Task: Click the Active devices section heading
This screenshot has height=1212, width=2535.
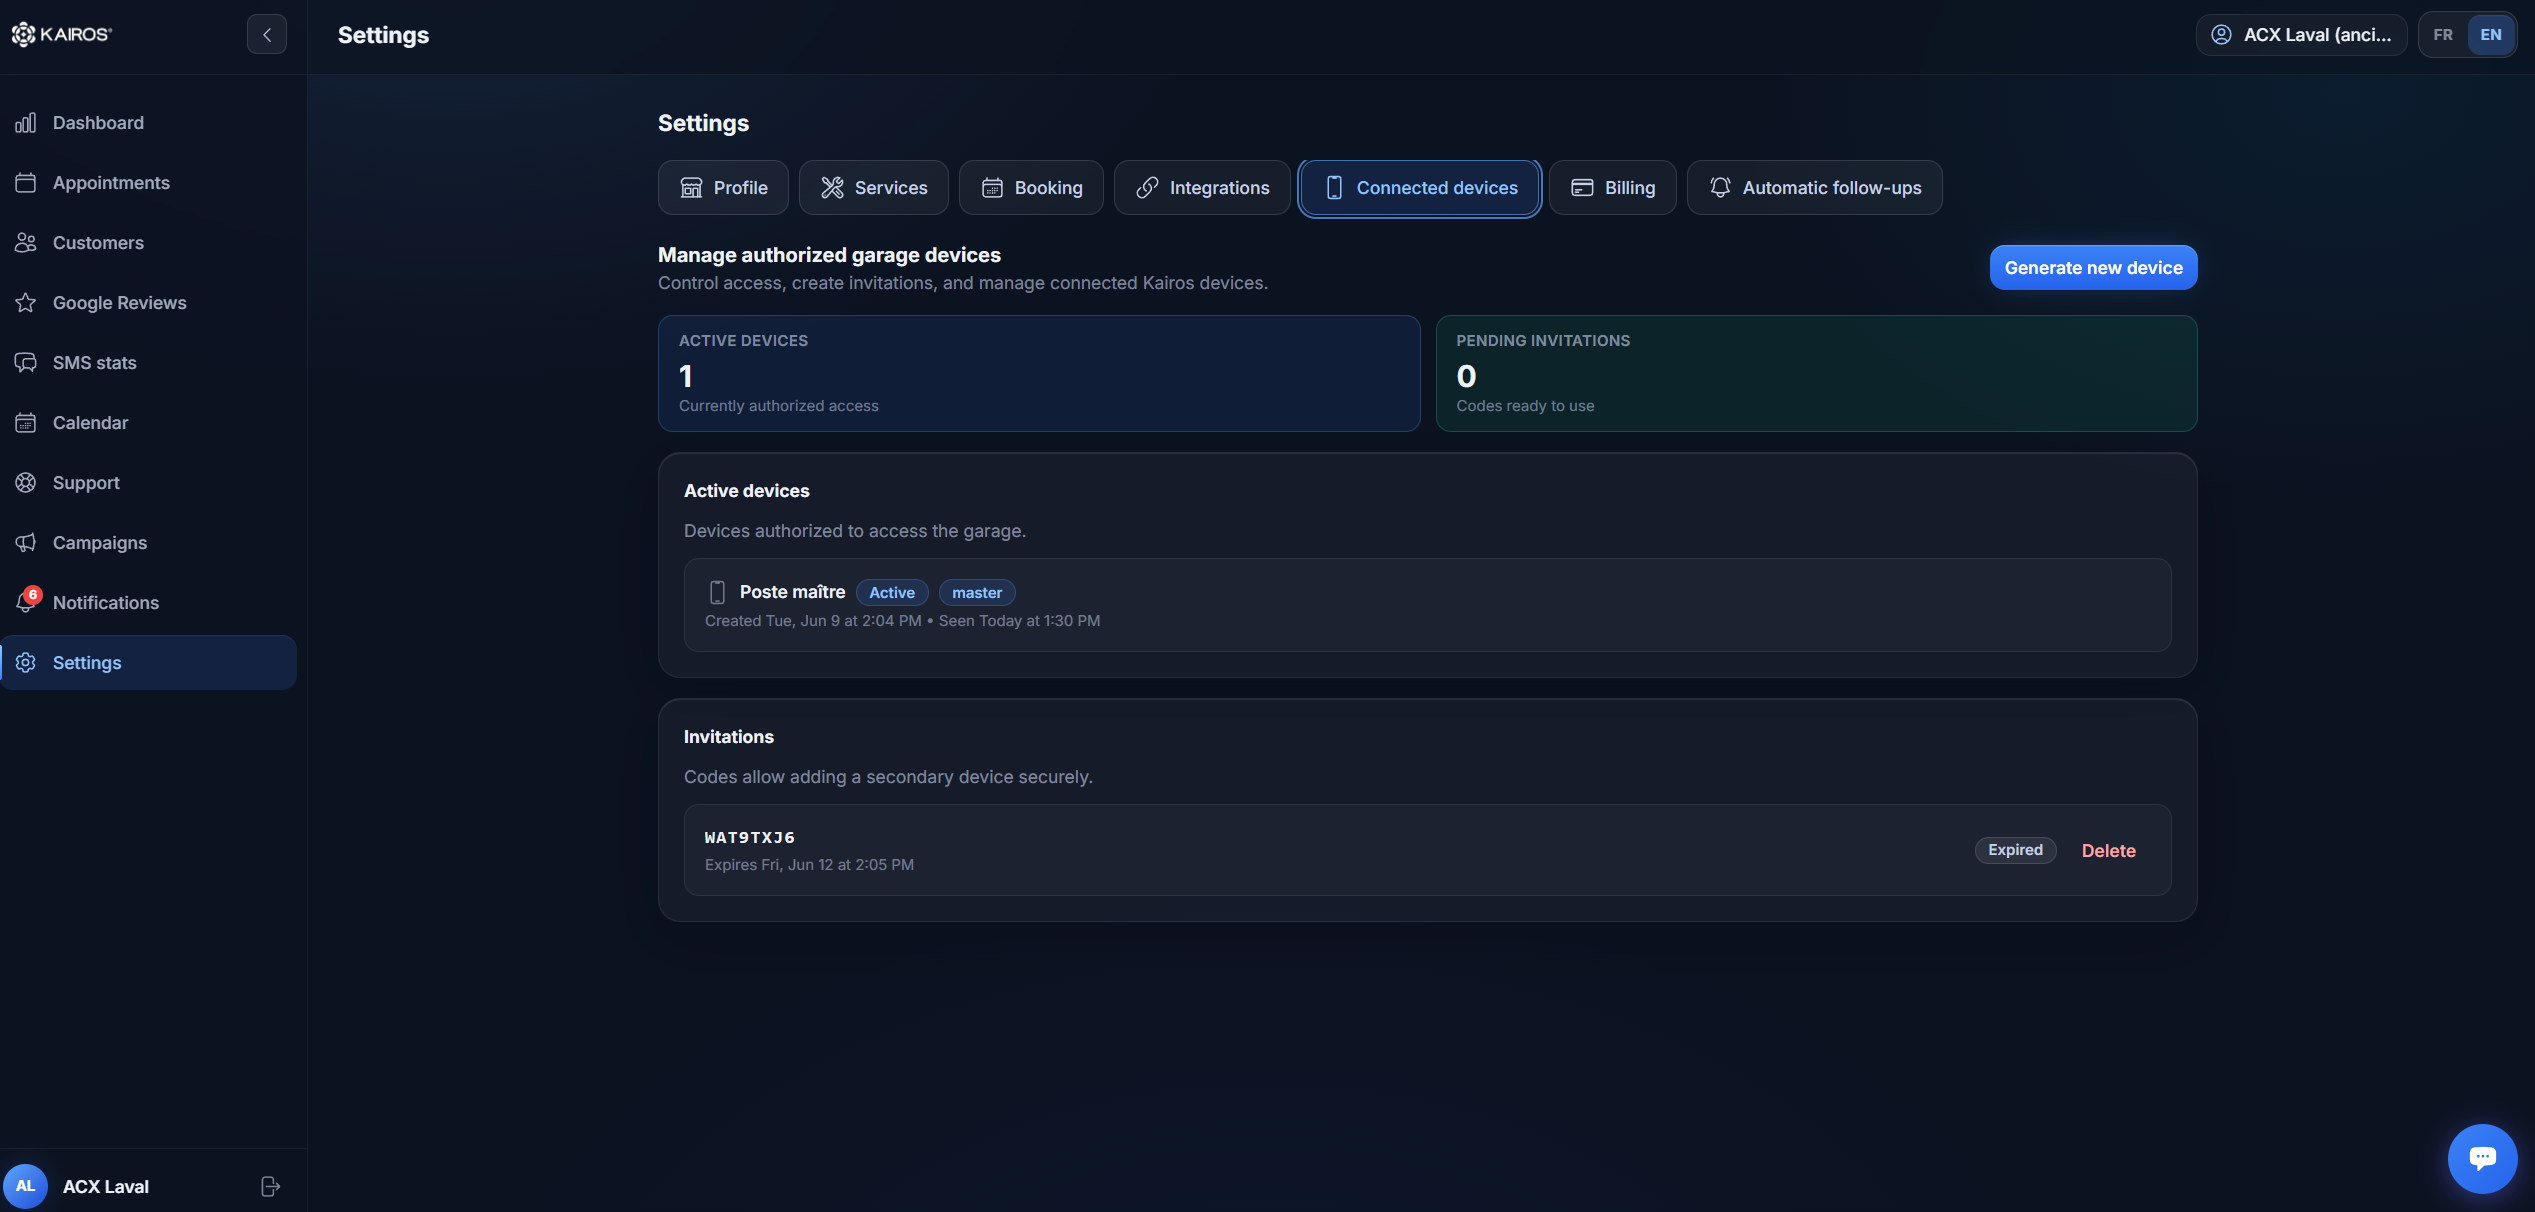Action: (746, 490)
